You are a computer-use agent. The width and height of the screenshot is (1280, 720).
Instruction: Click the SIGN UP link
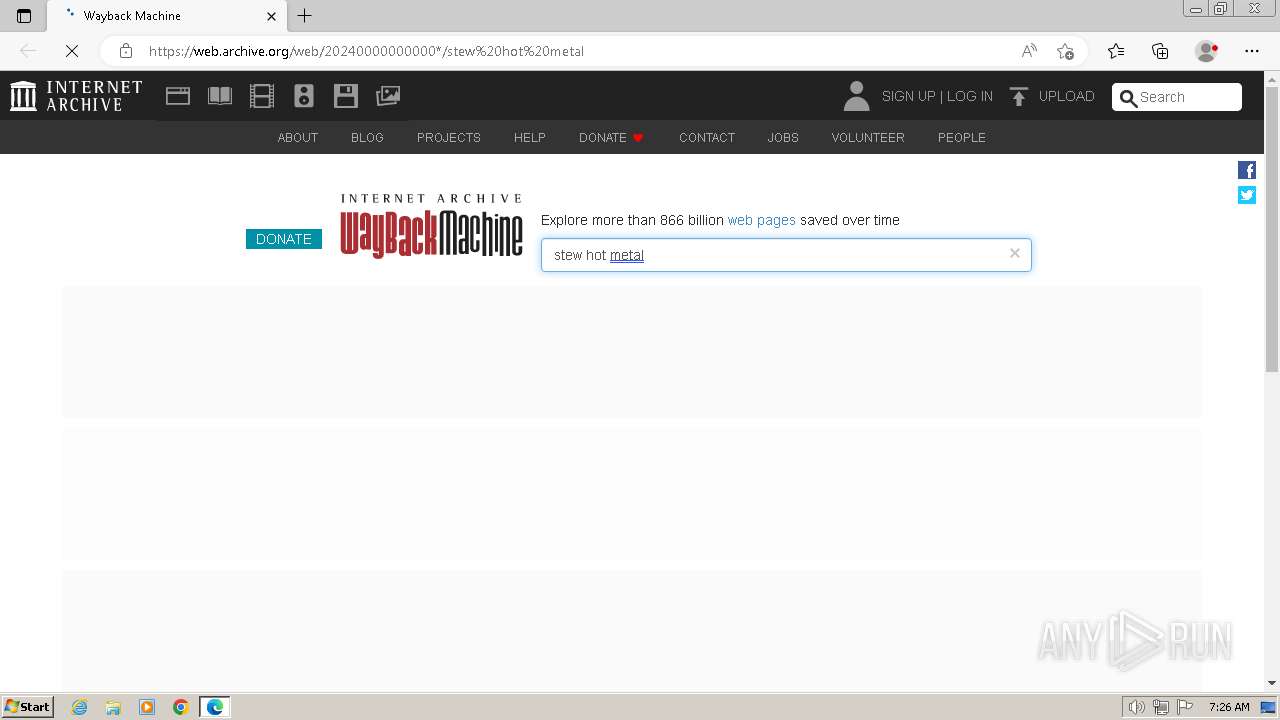point(908,96)
